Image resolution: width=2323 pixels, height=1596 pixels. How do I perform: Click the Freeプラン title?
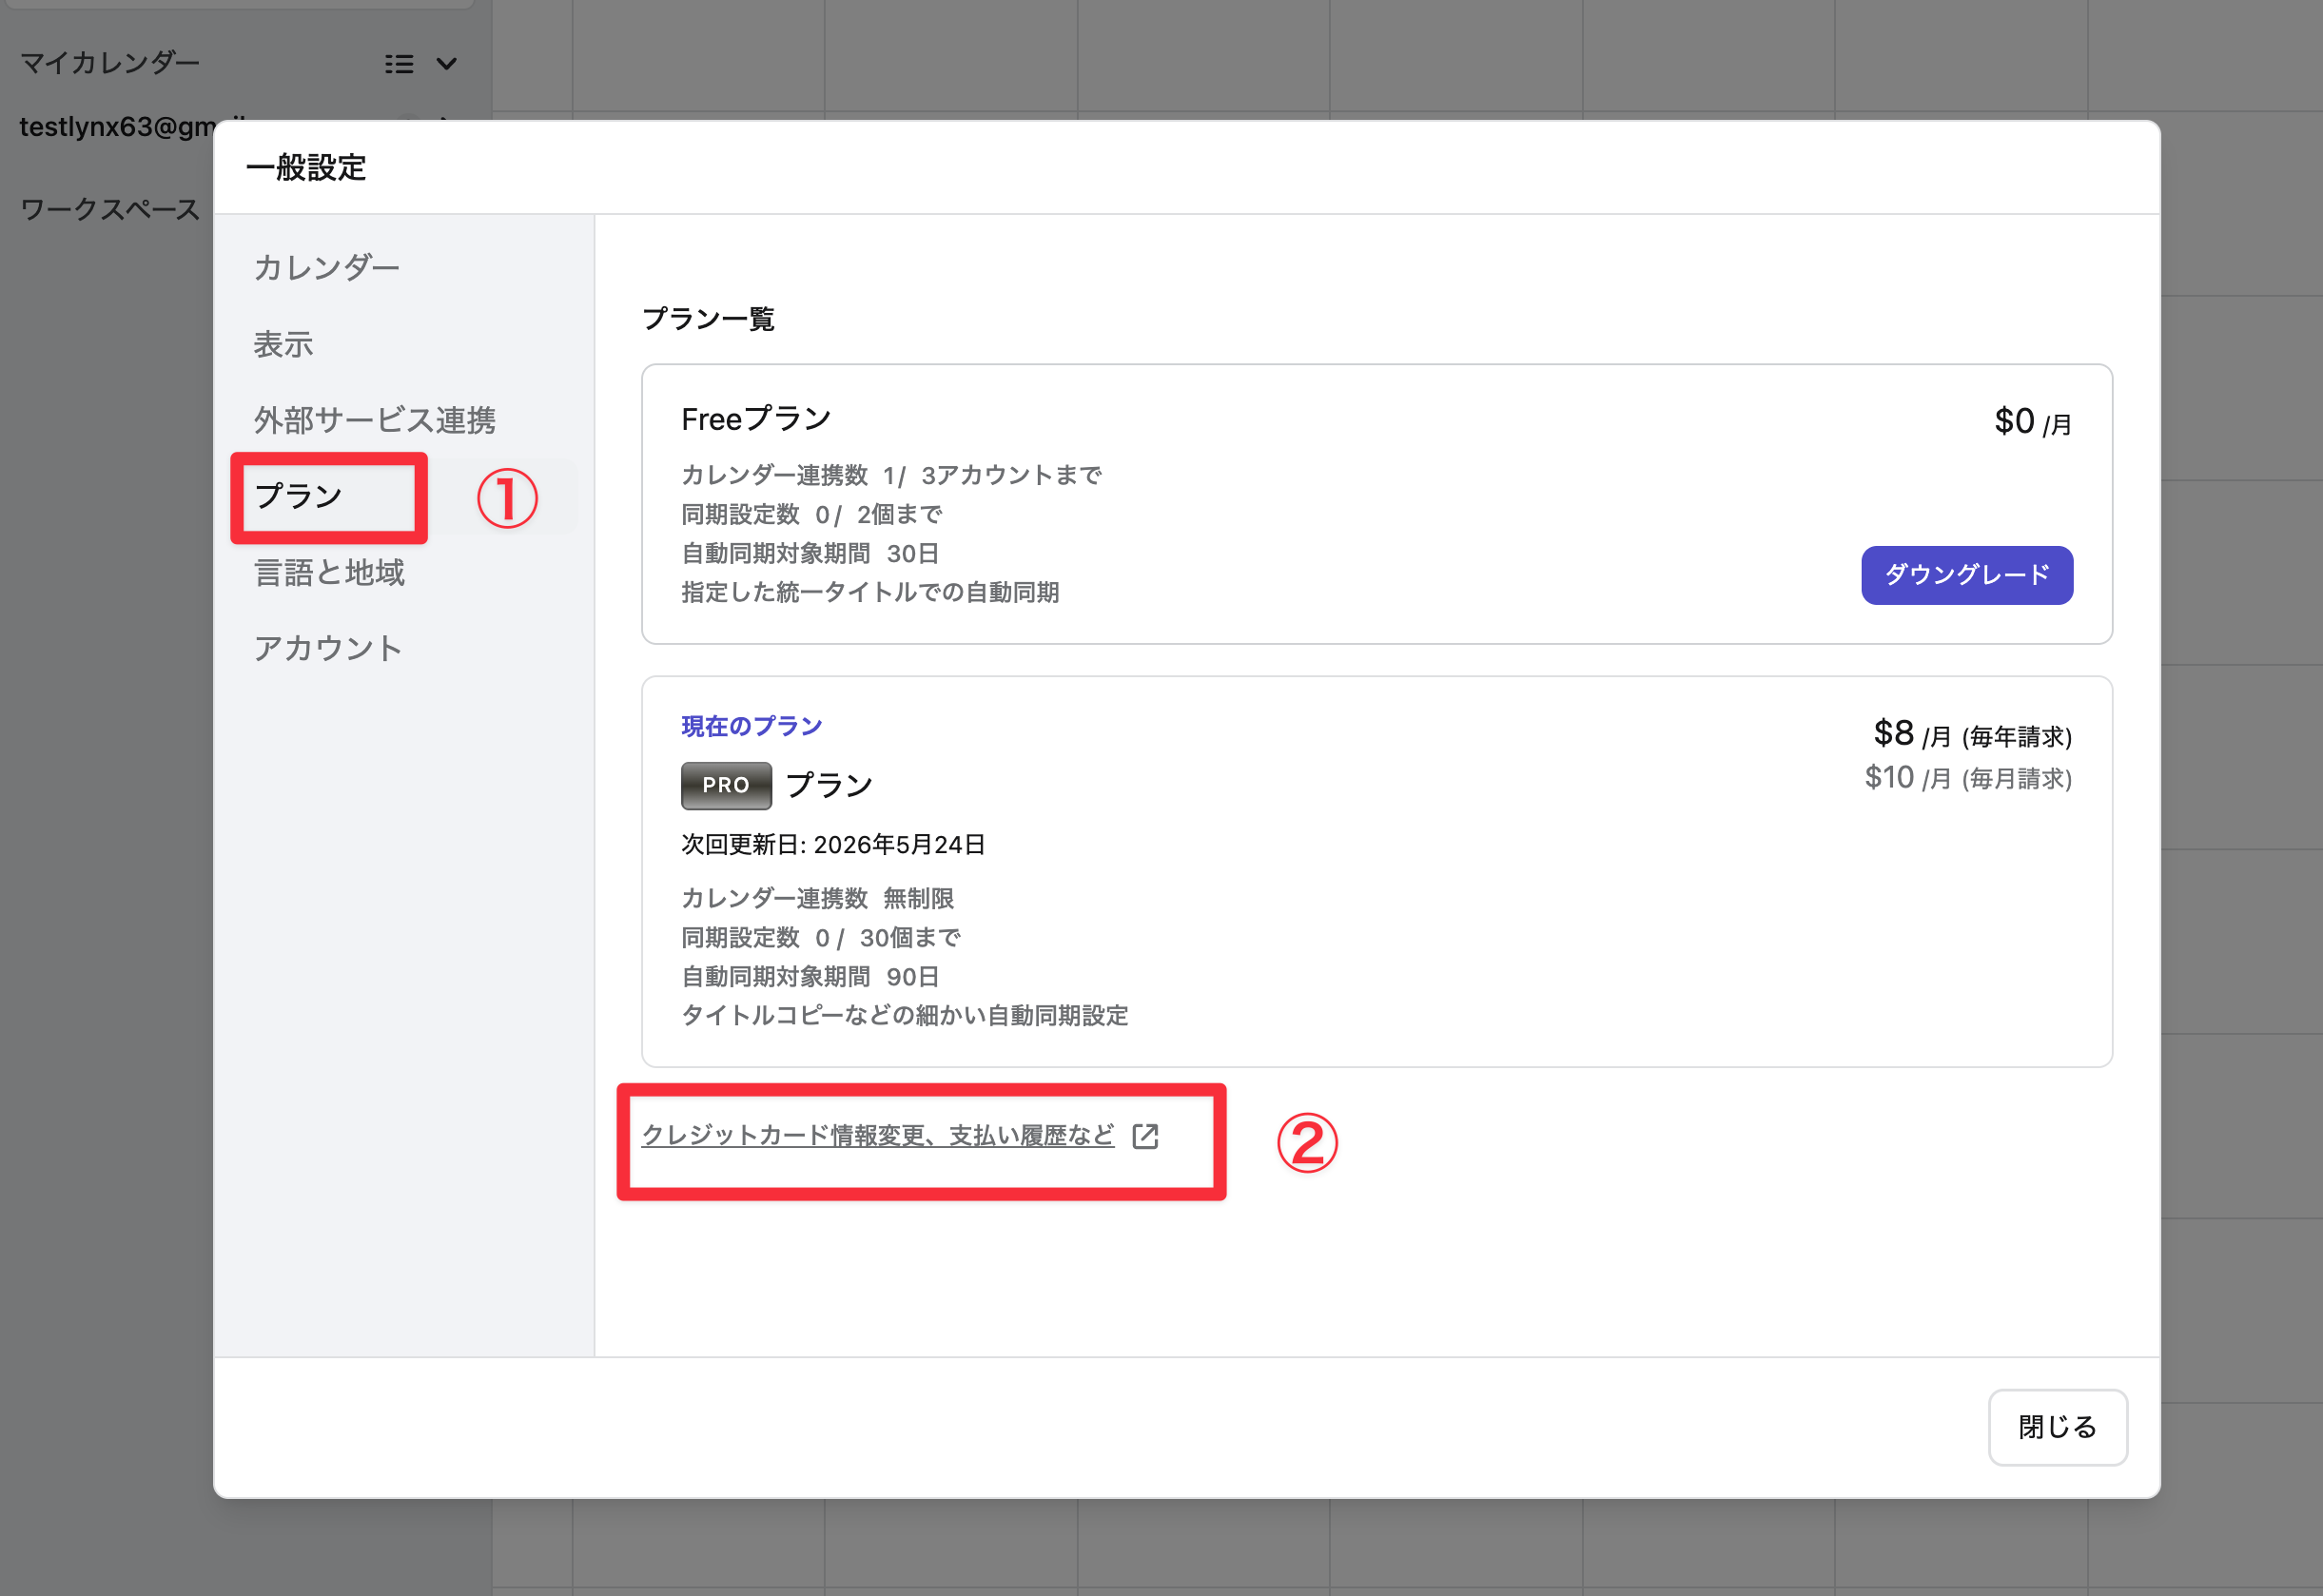(756, 419)
